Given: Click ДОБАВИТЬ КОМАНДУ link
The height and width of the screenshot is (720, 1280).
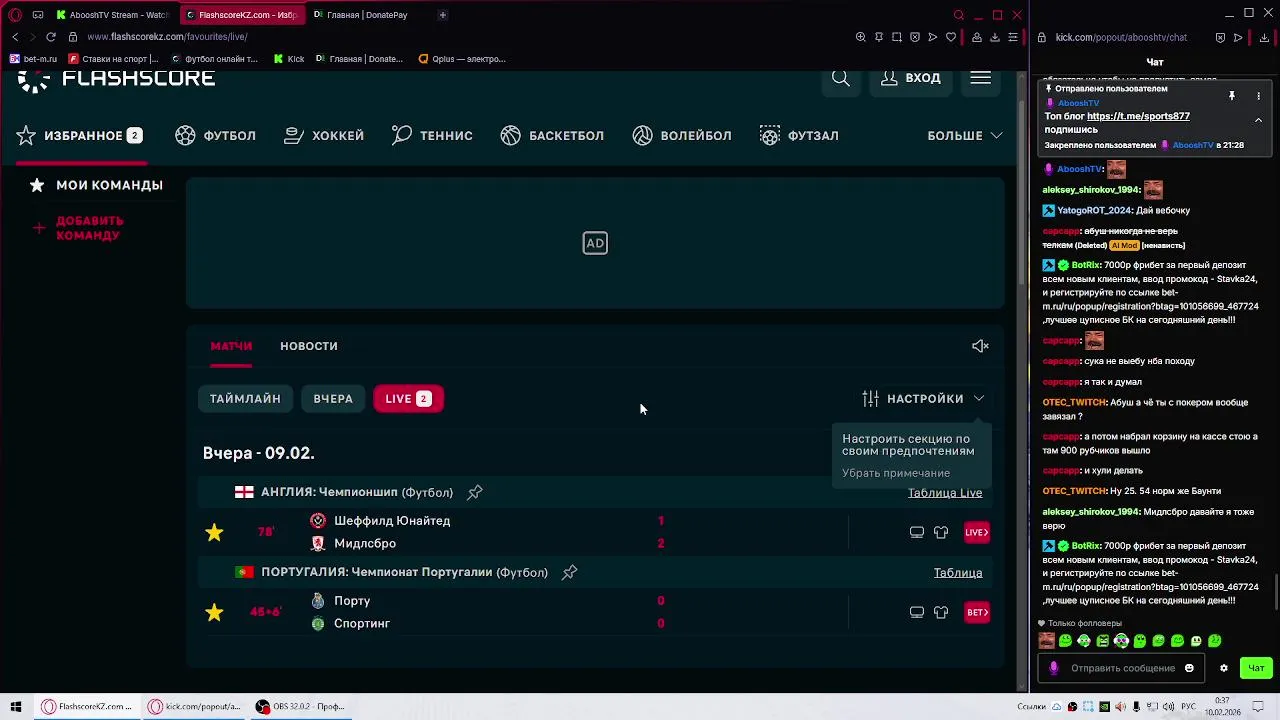Looking at the screenshot, I should pos(80,228).
